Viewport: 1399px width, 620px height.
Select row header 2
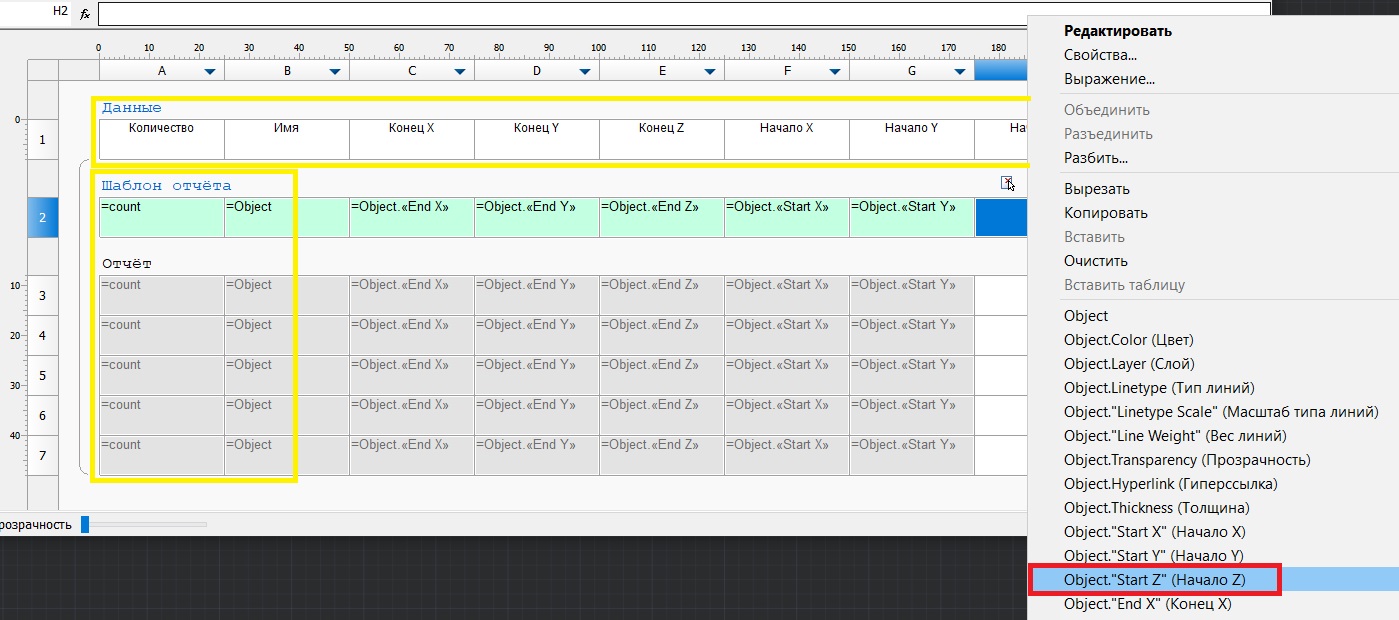coord(42,217)
